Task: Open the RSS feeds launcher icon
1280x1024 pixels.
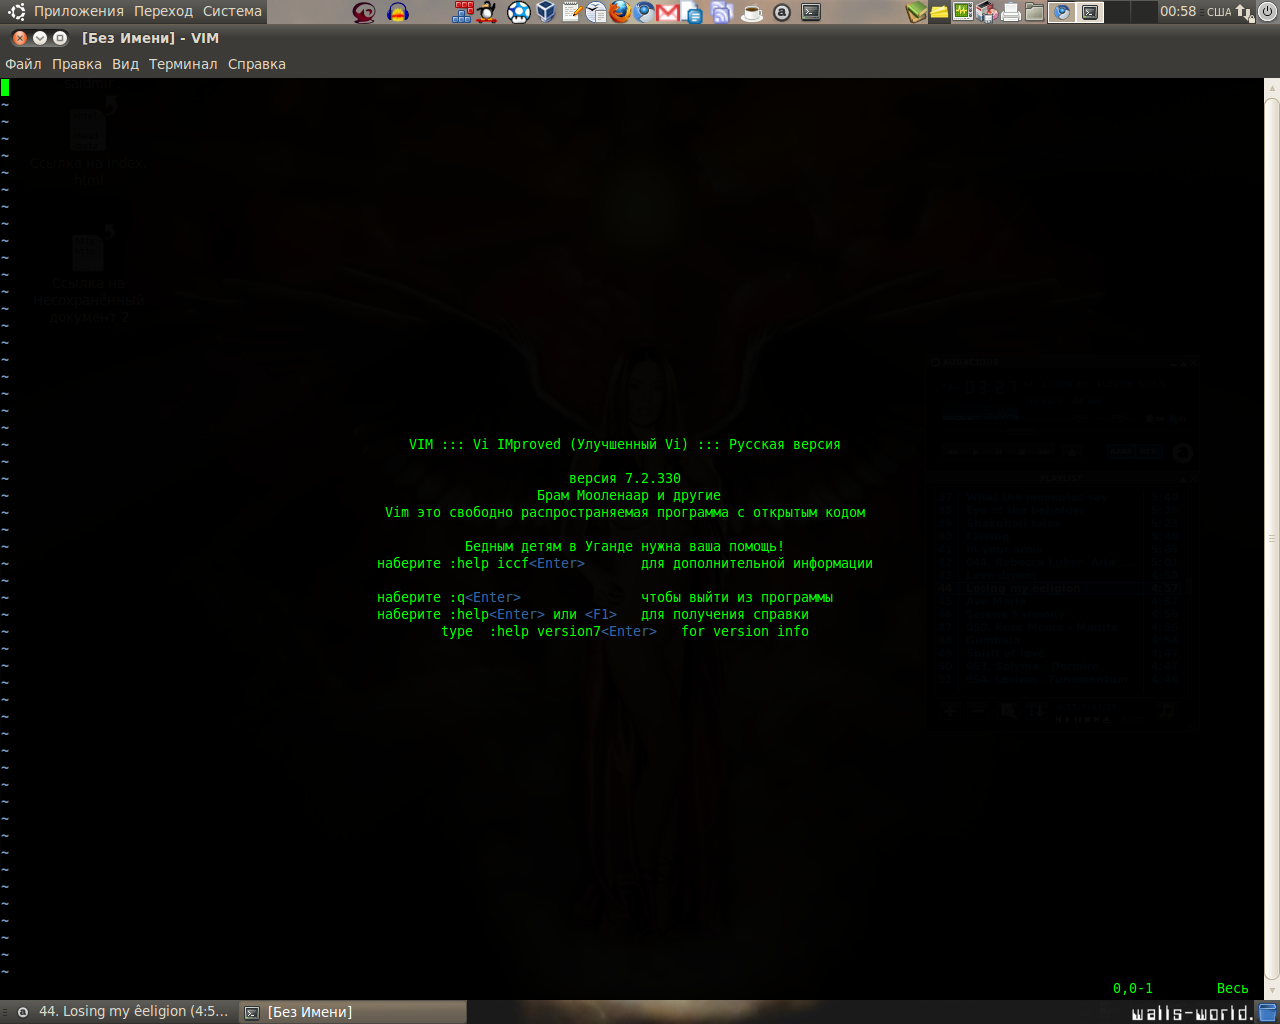Action: (x=722, y=12)
